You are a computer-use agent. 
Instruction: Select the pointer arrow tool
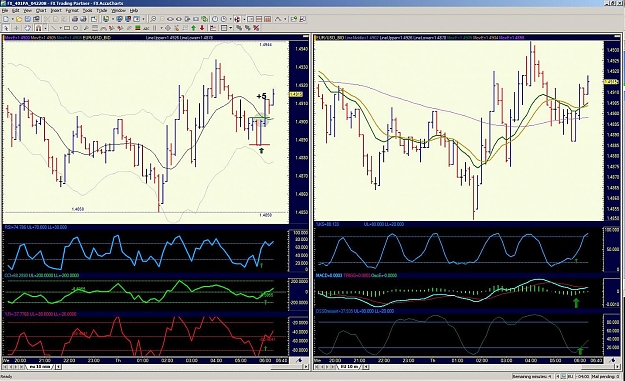(x=6, y=28)
